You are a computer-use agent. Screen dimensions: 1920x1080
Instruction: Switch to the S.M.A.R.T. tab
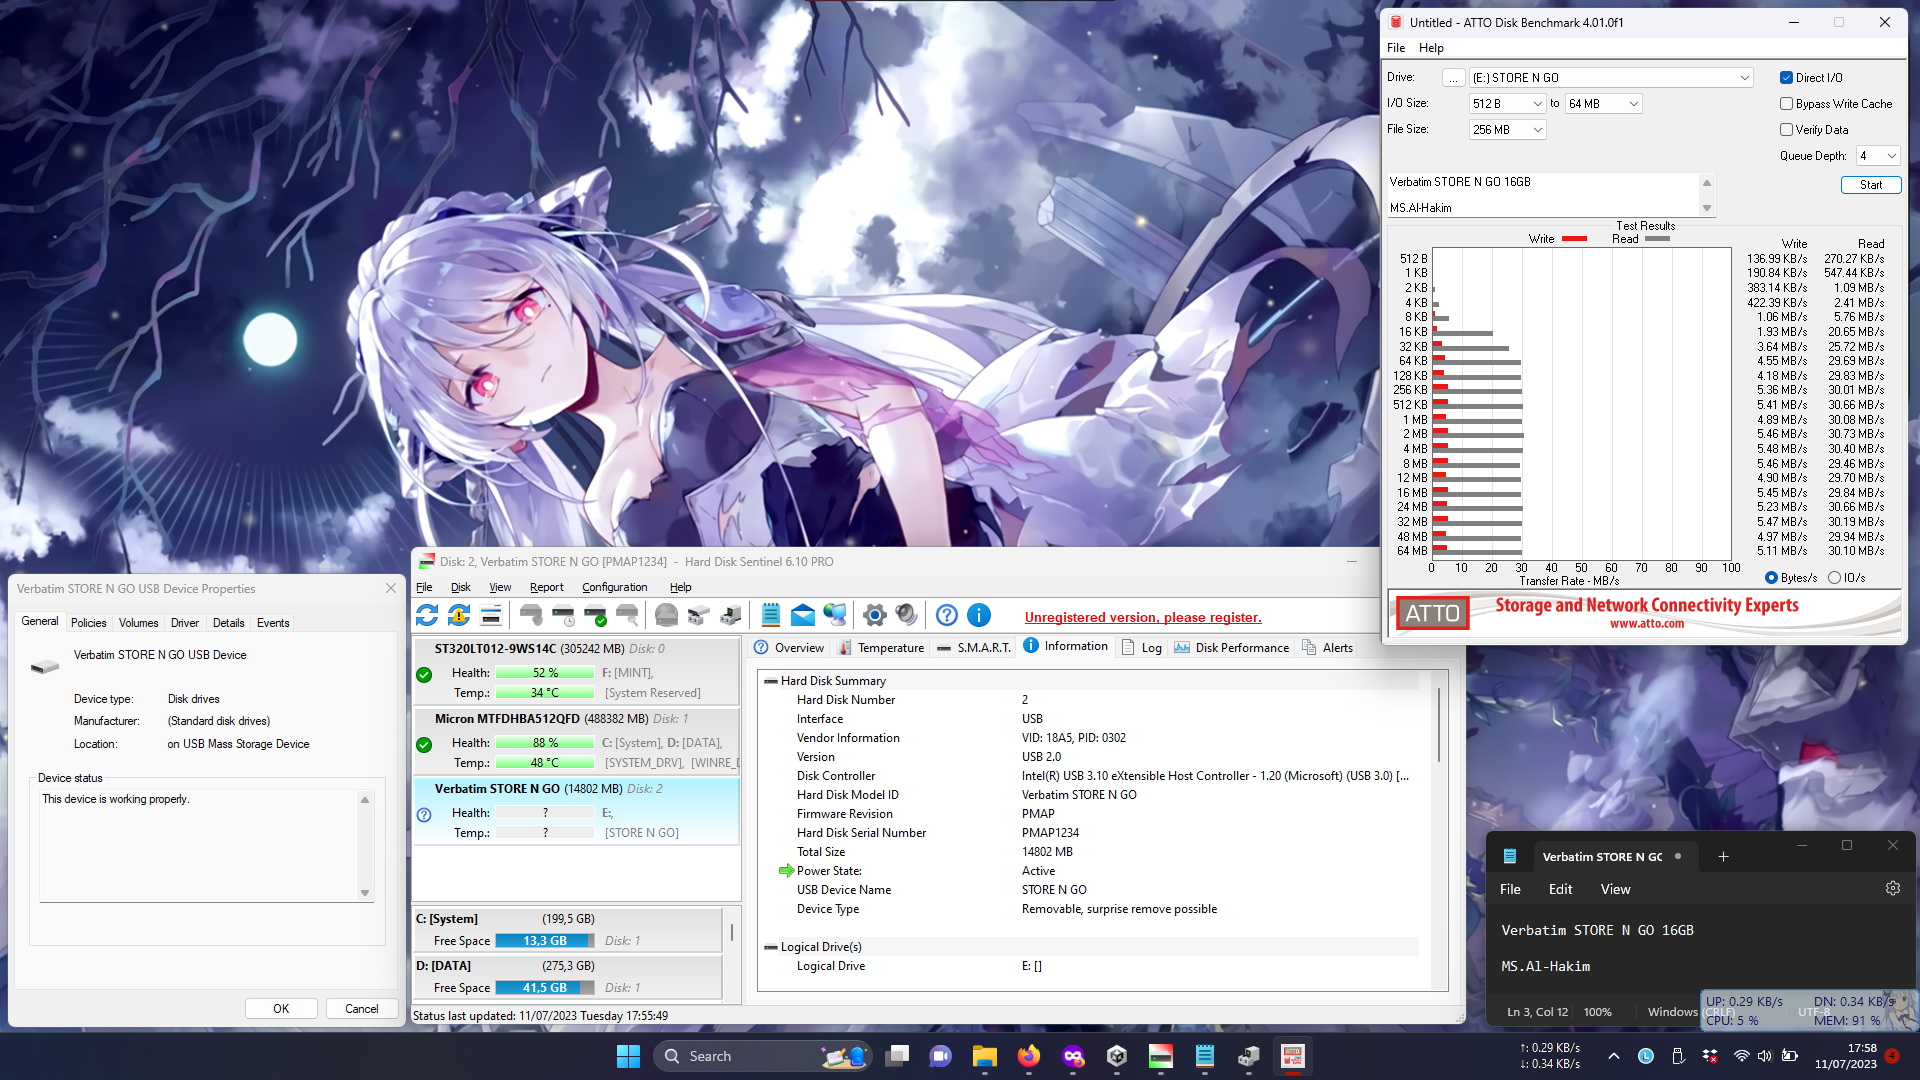click(x=974, y=647)
